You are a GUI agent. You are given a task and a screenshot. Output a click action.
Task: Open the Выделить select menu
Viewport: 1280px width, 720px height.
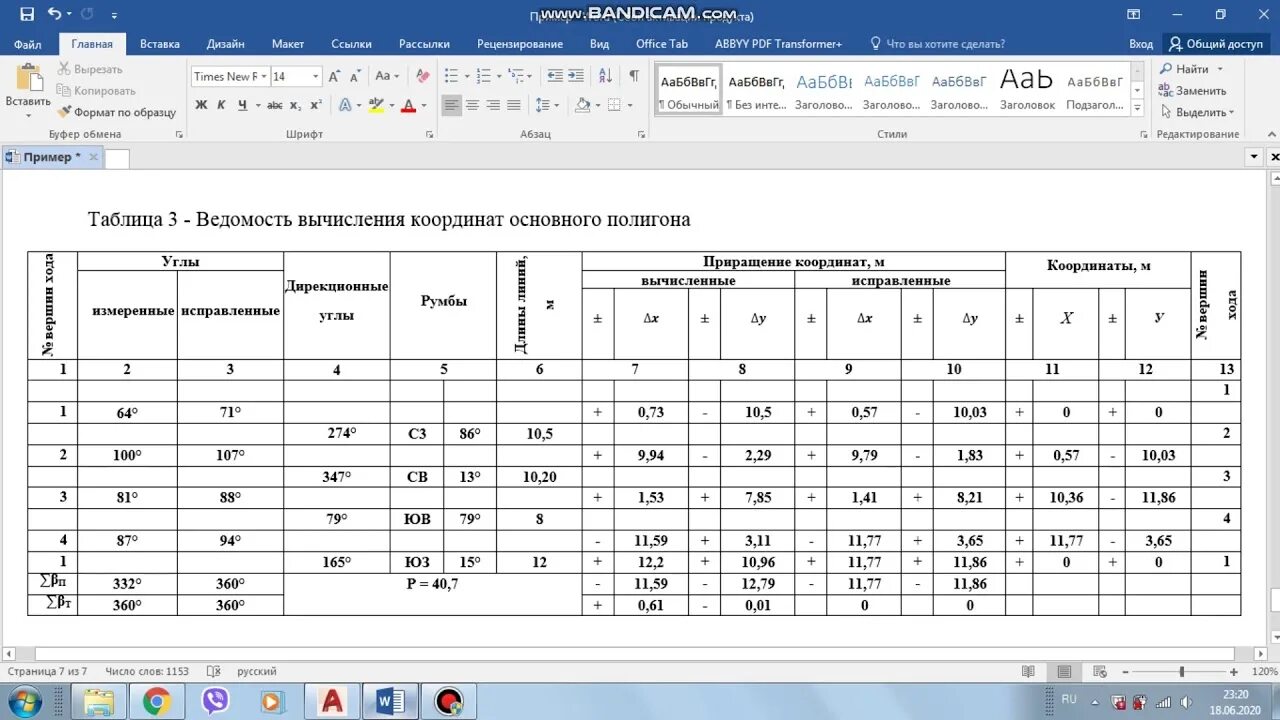[x=1197, y=112]
